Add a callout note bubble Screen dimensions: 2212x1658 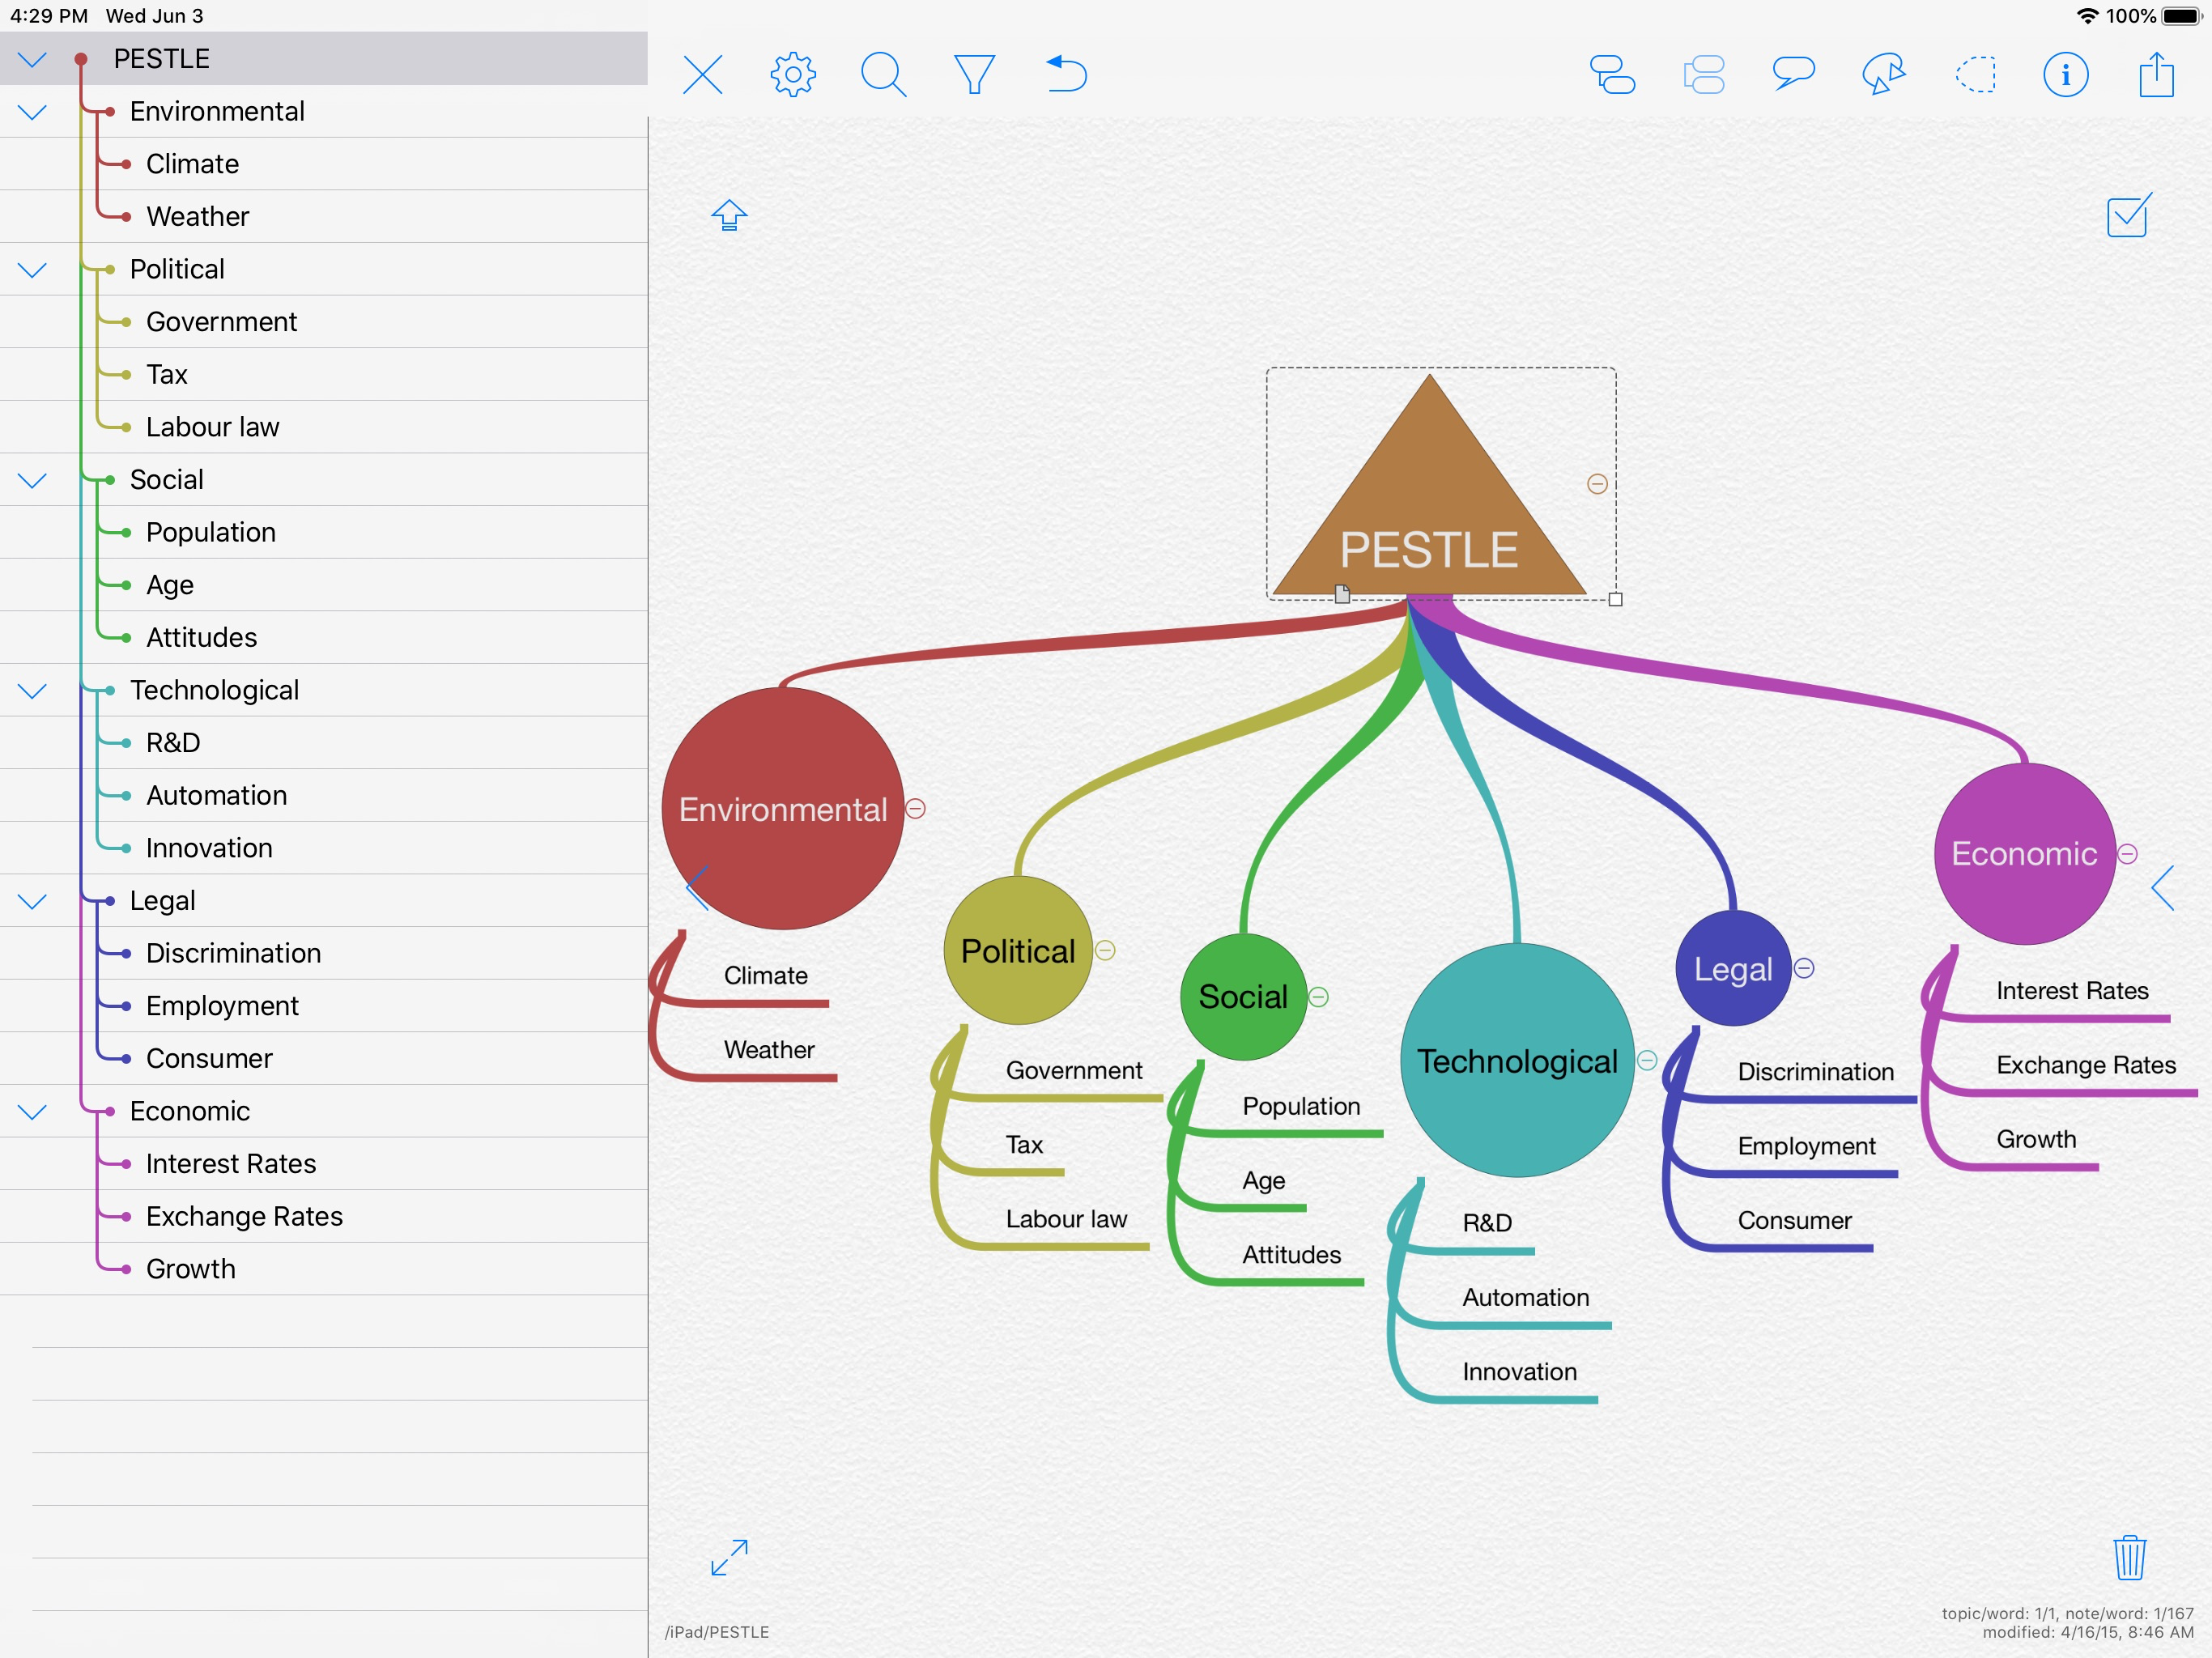click(1793, 75)
